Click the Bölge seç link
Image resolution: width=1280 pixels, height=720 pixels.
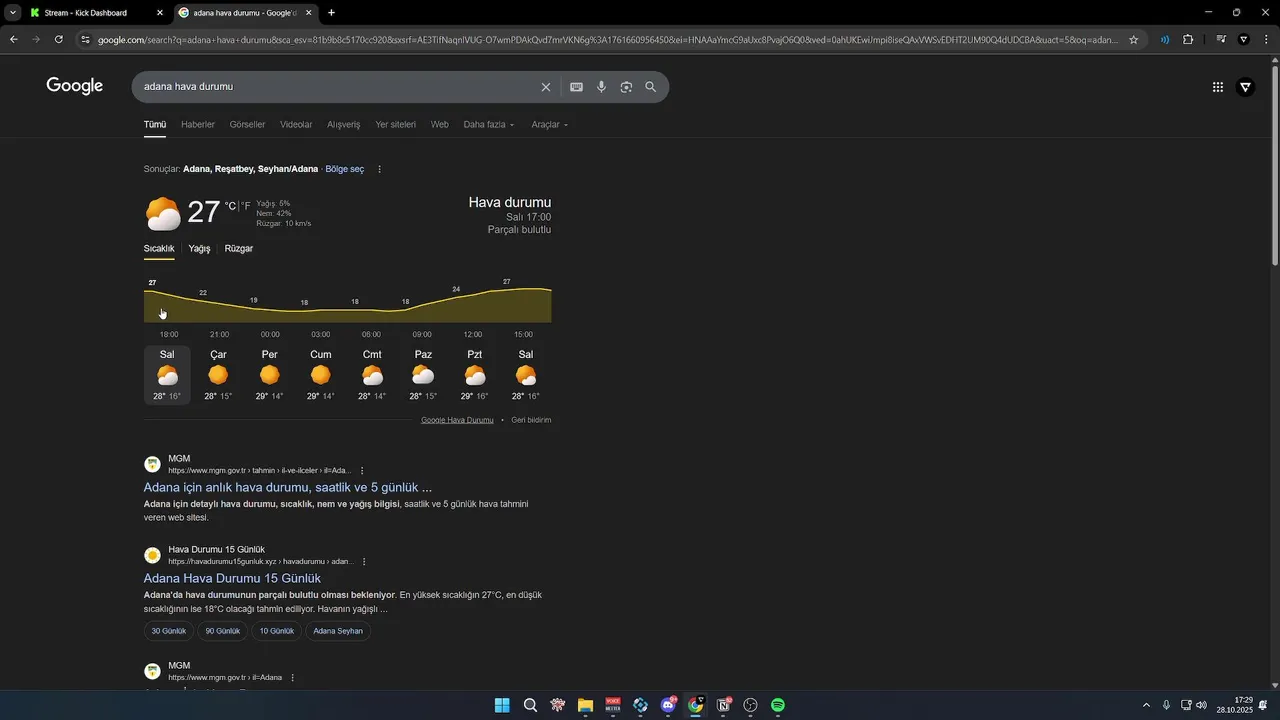pyautogui.click(x=345, y=169)
